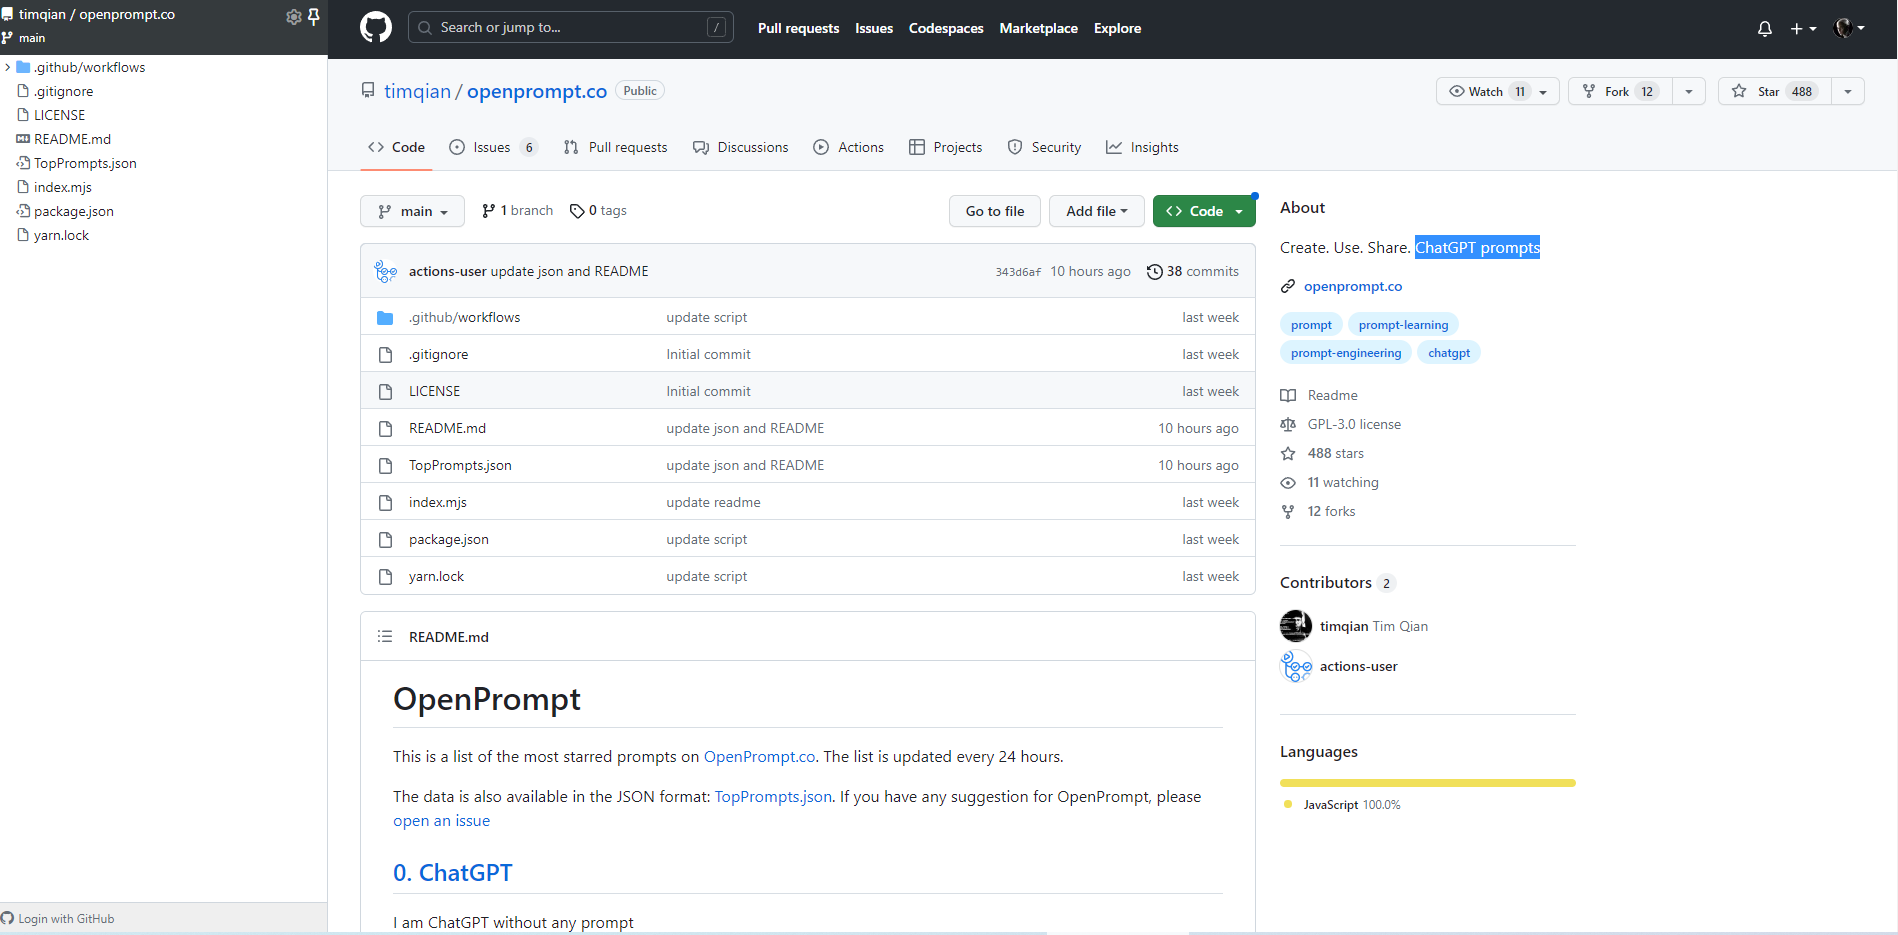Open the 38 commits history link
Viewport: 1898px width, 935px height.
[x=1193, y=271]
